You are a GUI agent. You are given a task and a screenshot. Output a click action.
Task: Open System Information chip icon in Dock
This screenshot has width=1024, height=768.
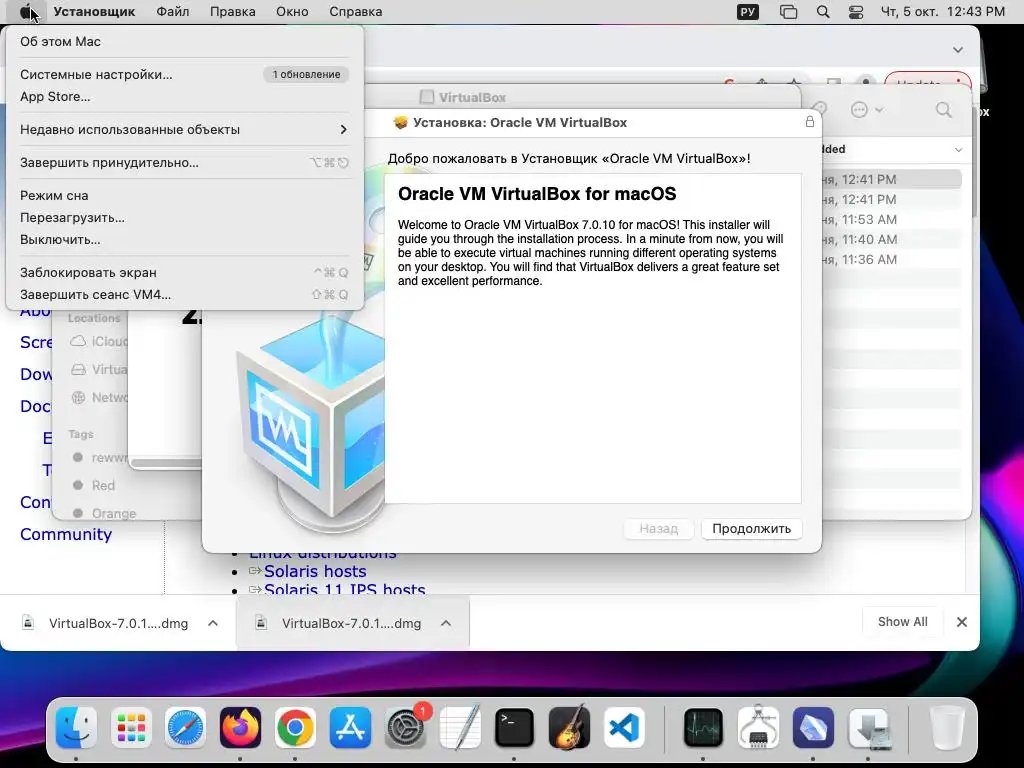click(758, 728)
